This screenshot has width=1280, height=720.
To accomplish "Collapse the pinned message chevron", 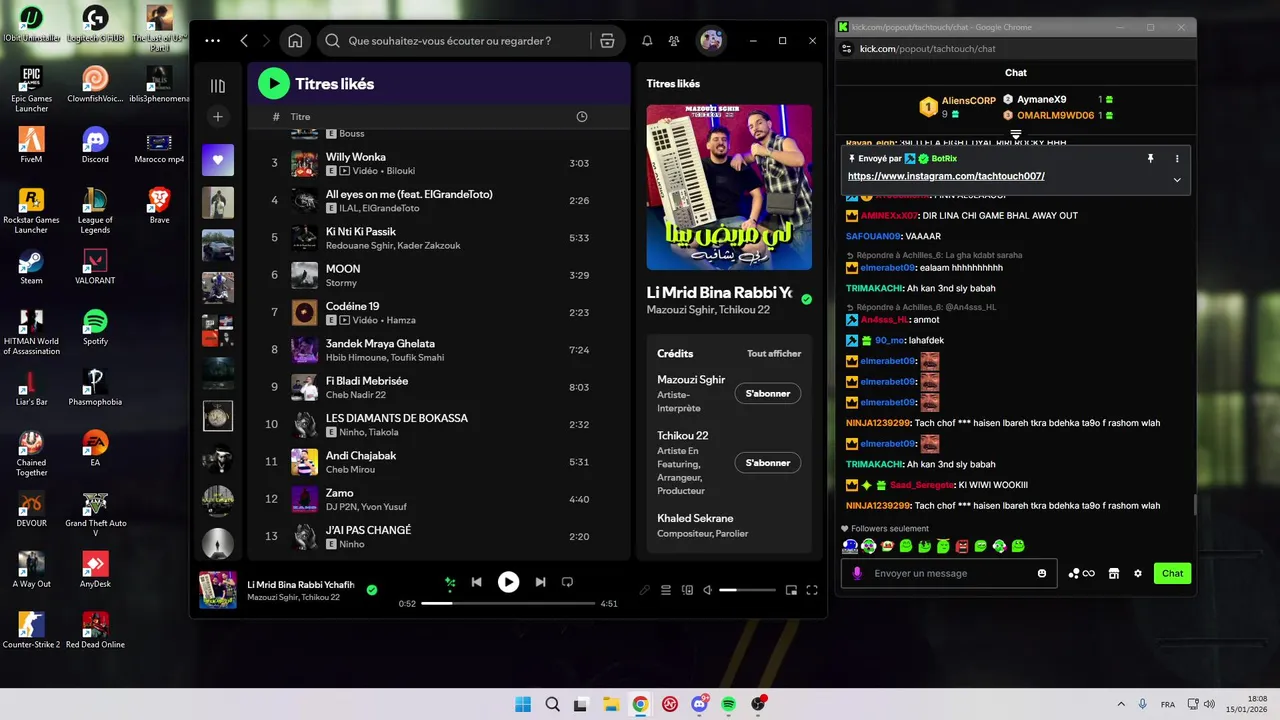I will [x=1177, y=180].
